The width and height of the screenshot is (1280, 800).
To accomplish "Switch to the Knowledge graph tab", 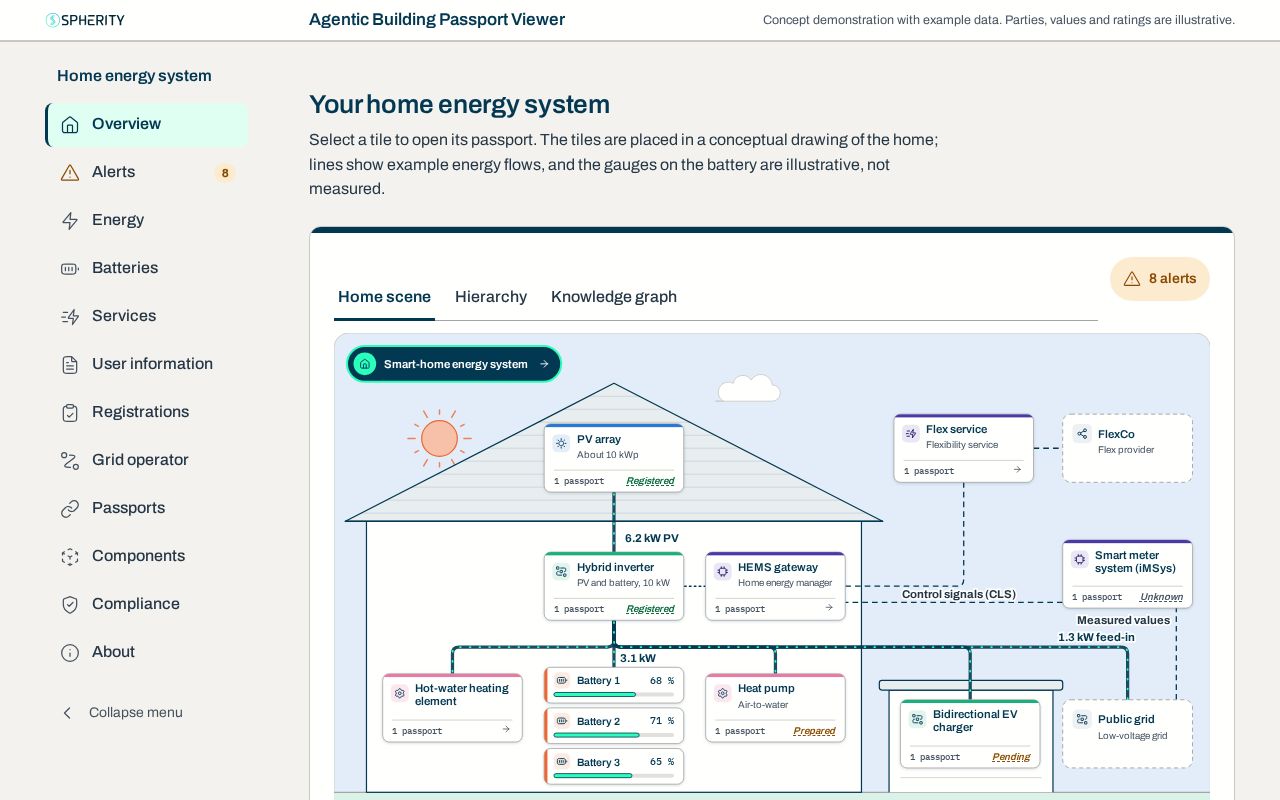I will pos(614,297).
